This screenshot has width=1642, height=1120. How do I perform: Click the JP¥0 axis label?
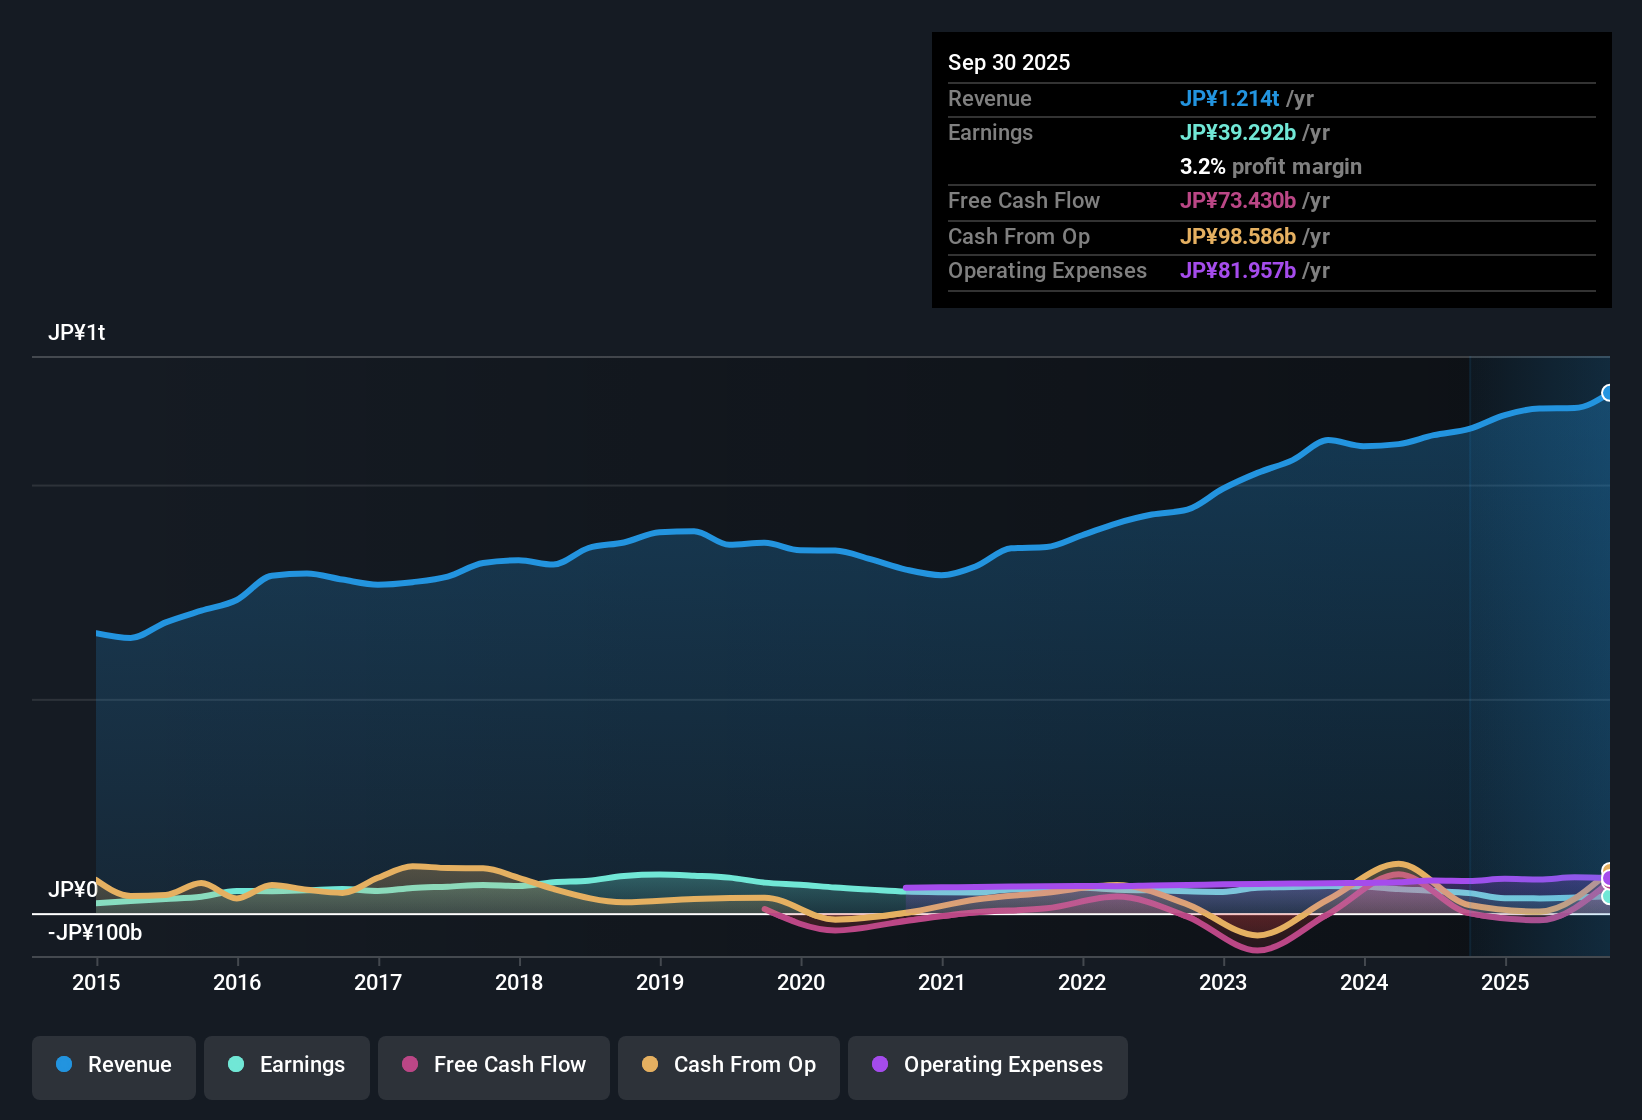point(73,887)
